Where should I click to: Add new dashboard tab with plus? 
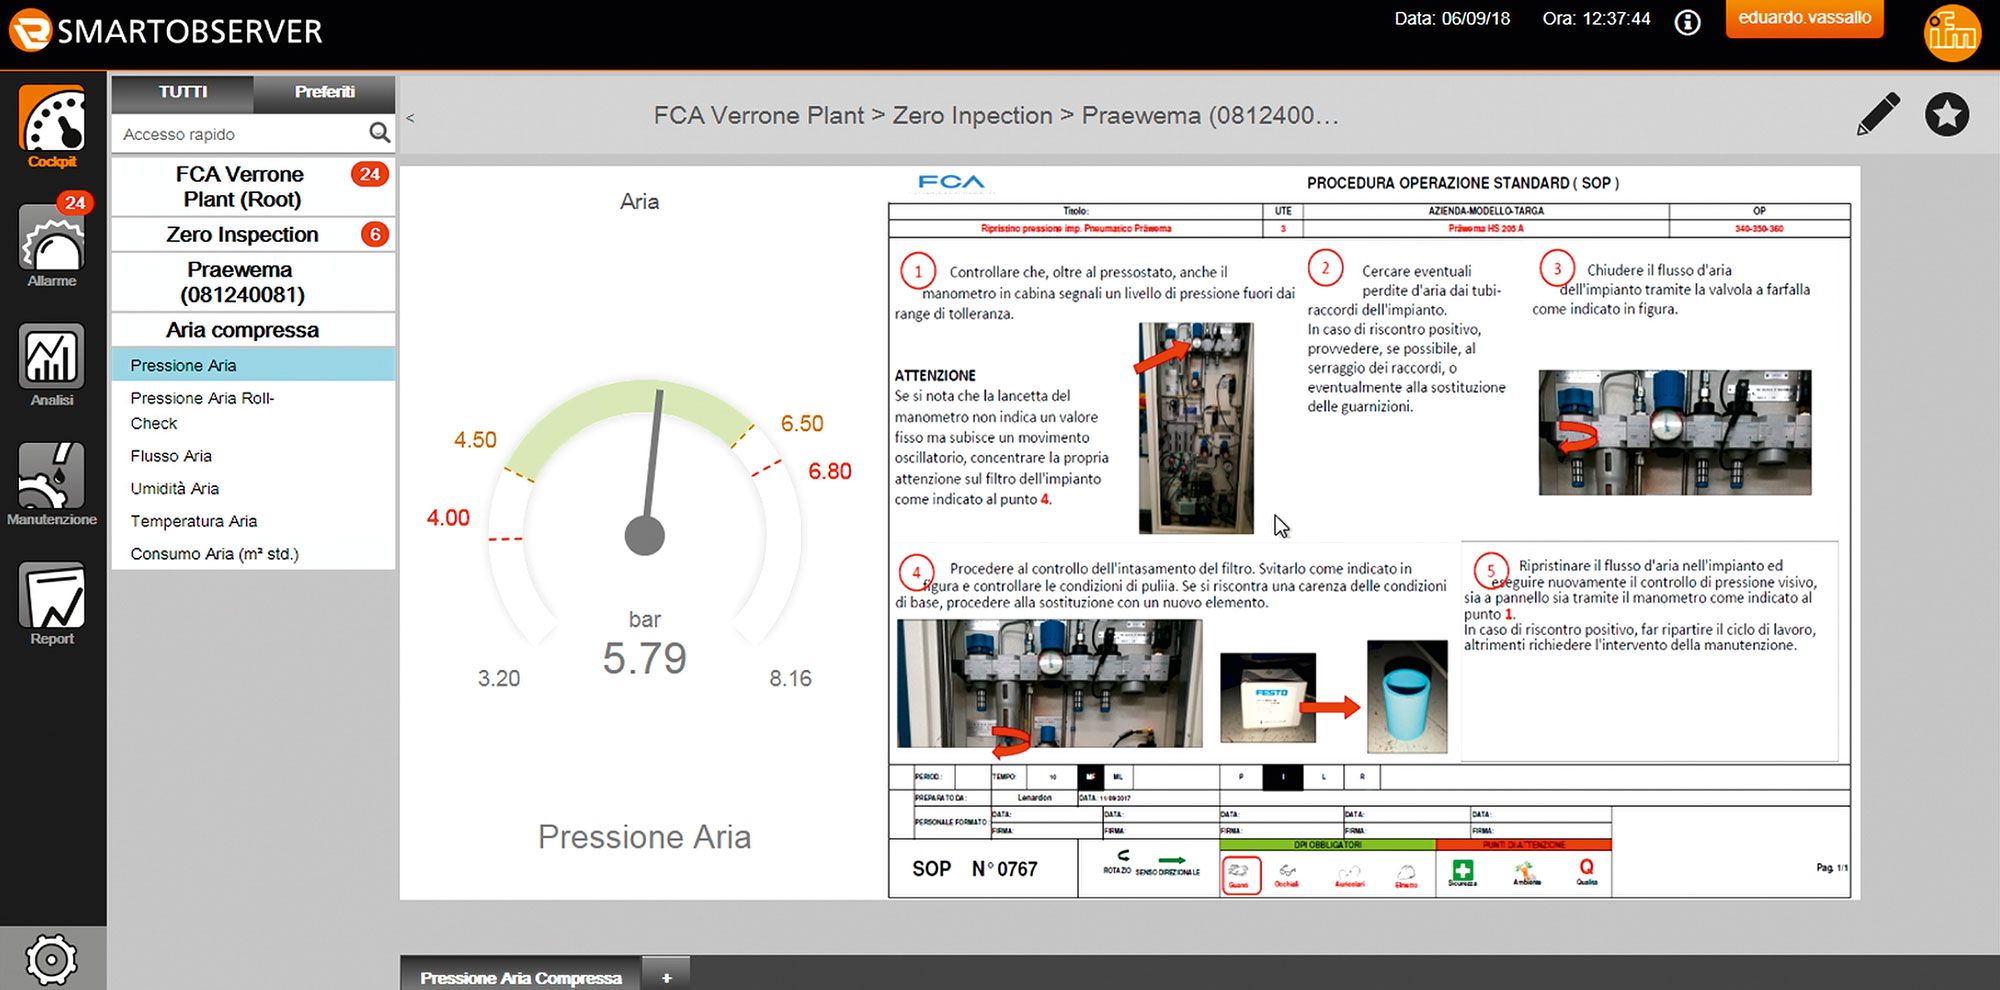tap(666, 977)
